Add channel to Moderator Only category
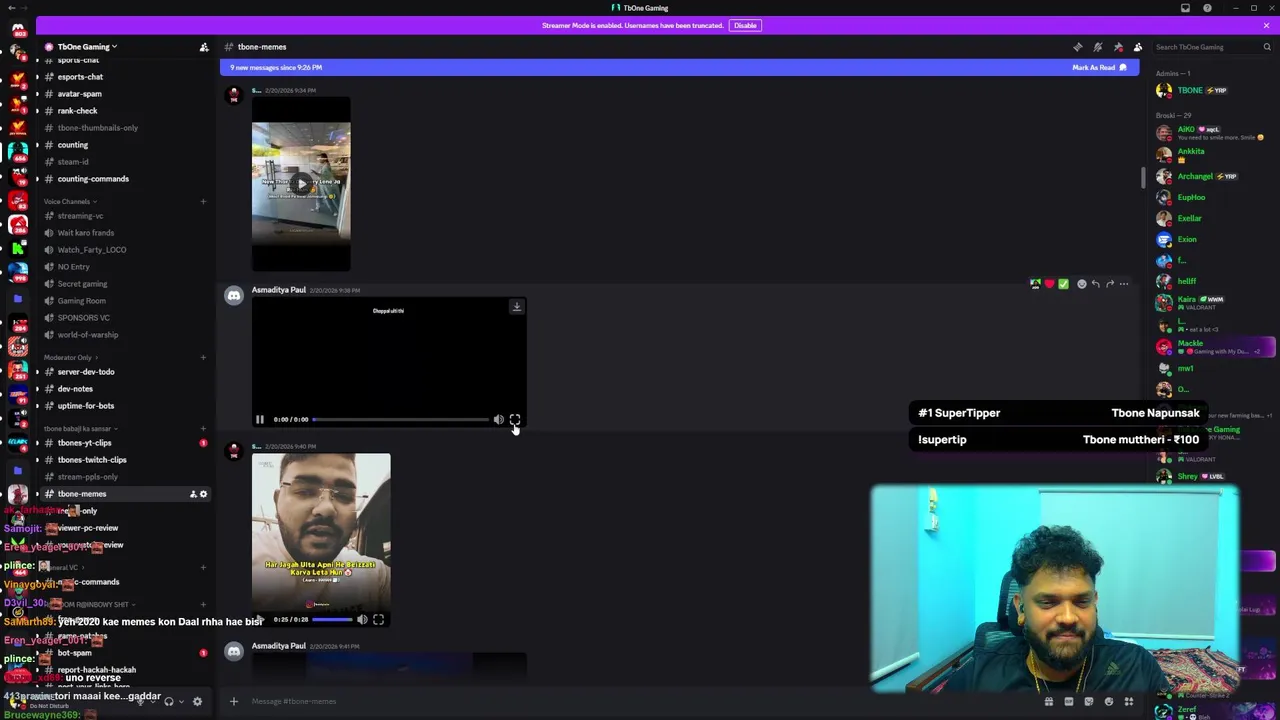1280x720 pixels. [203, 357]
